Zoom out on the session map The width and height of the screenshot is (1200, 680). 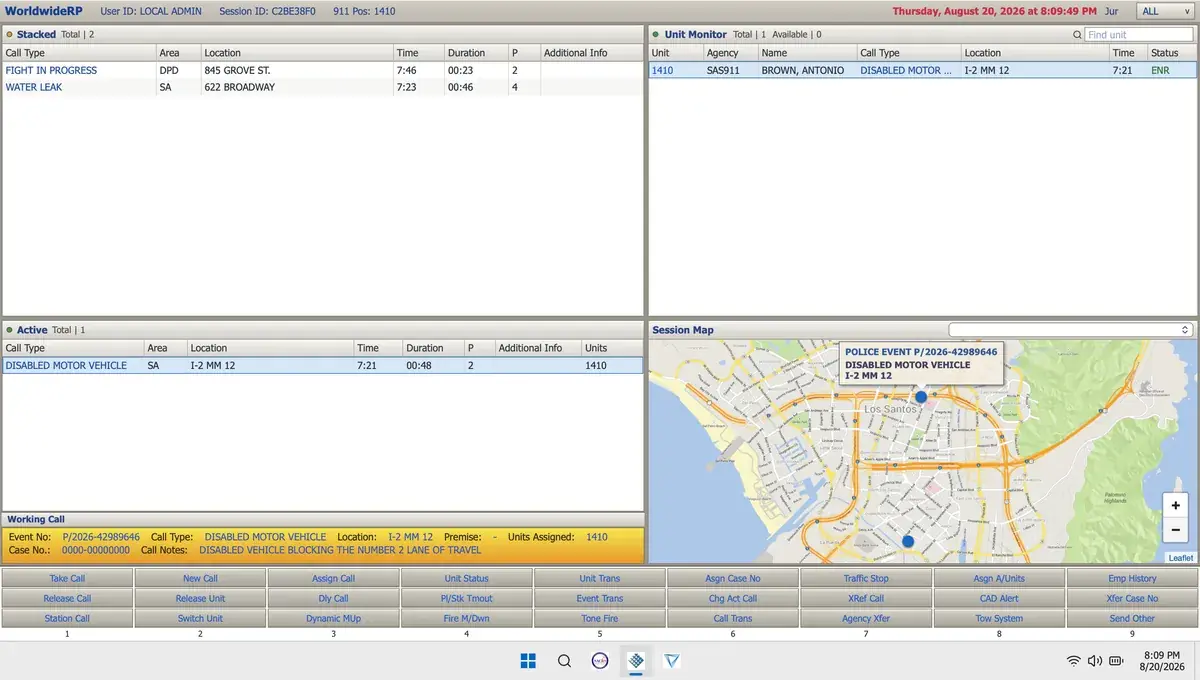(1176, 529)
